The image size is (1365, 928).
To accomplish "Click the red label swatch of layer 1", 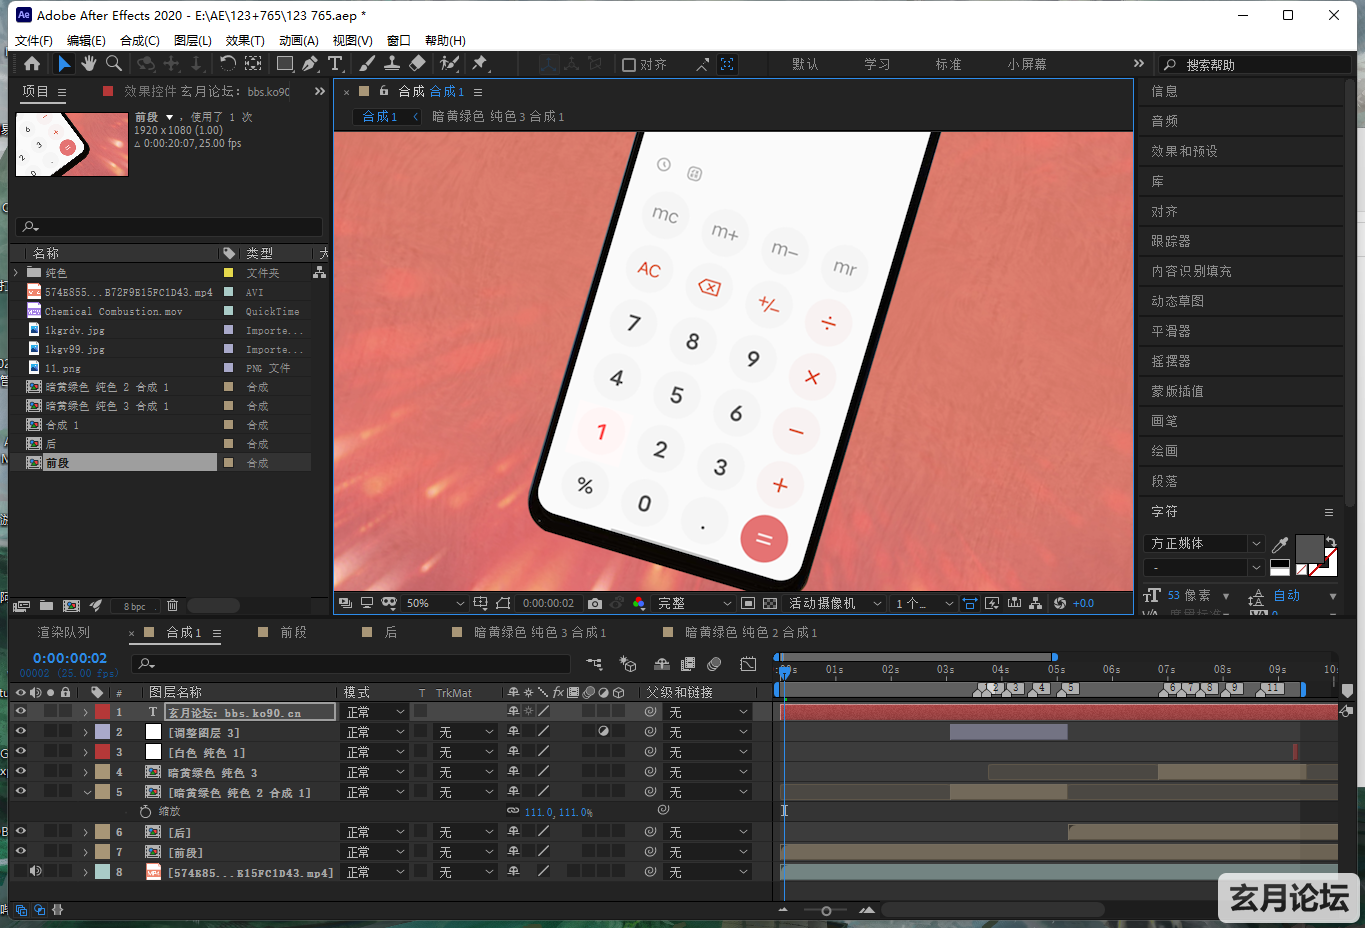I will click(x=102, y=712).
